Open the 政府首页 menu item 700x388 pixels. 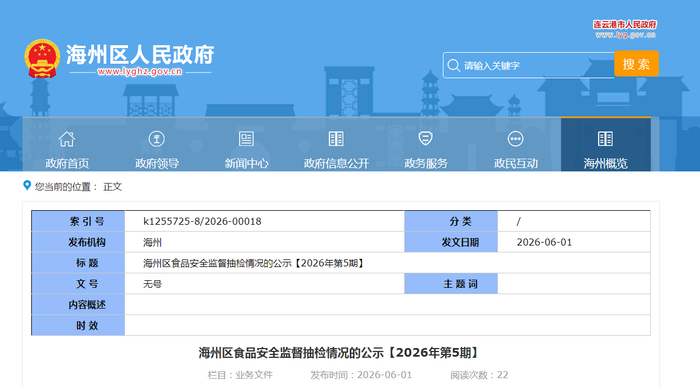[67, 163]
